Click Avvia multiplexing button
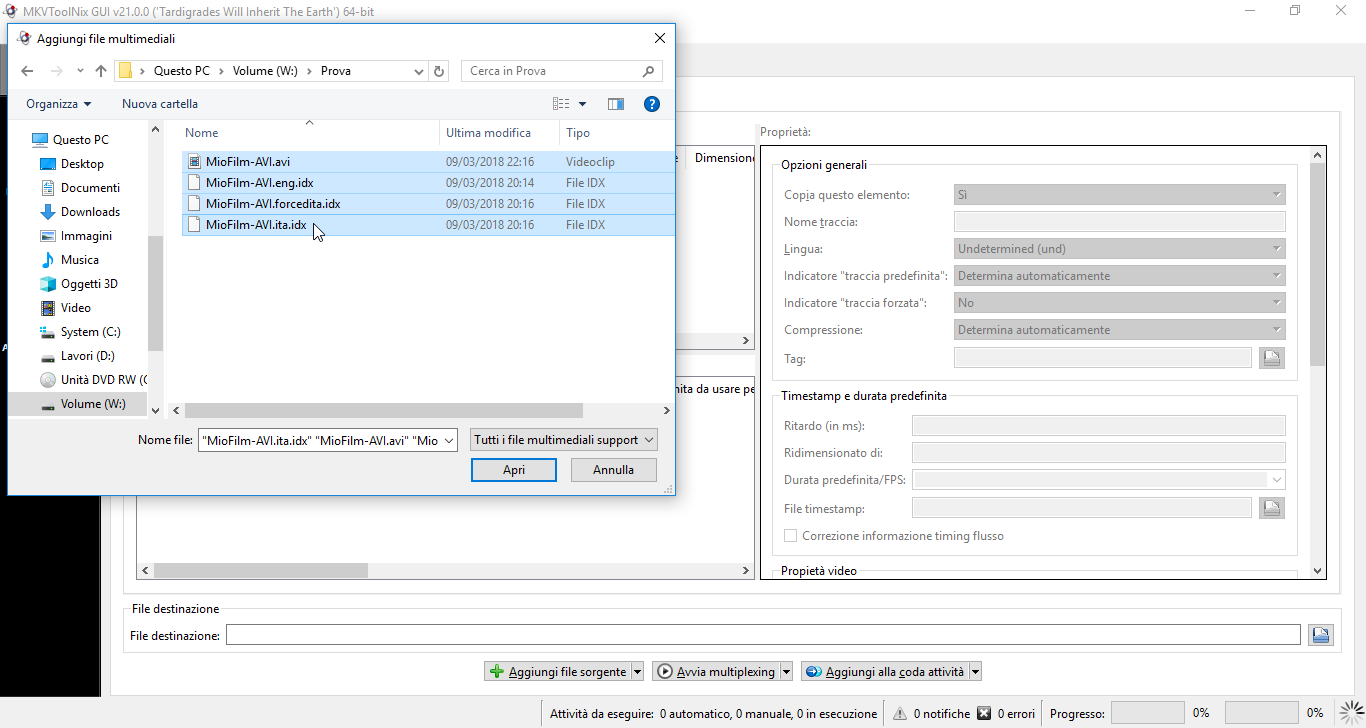The image size is (1366, 728). (x=716, y=672)
